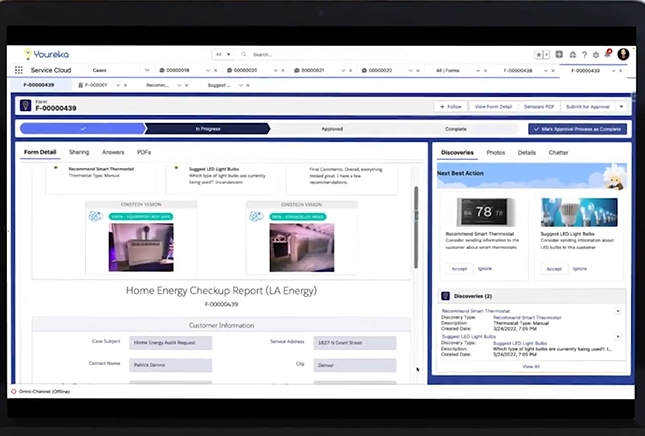Accept the Suggest LED Light Bulbs action
This screenshot has width=645, height=436.
pos(554,269)
